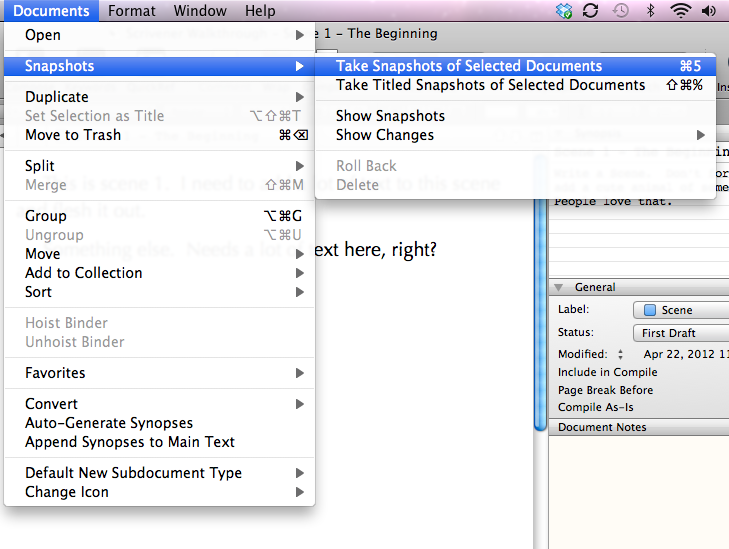Expand Default New Subdocument Type submenu

[159, 473]
